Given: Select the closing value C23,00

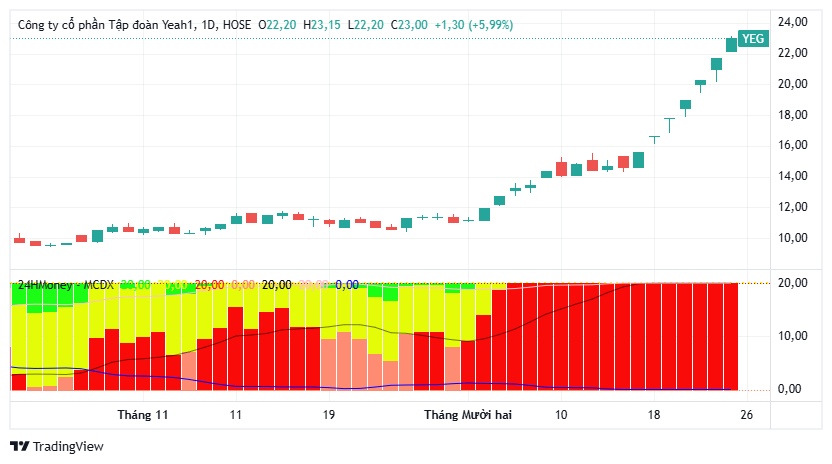Looking at the screenshot, I should tap(409, 24).
